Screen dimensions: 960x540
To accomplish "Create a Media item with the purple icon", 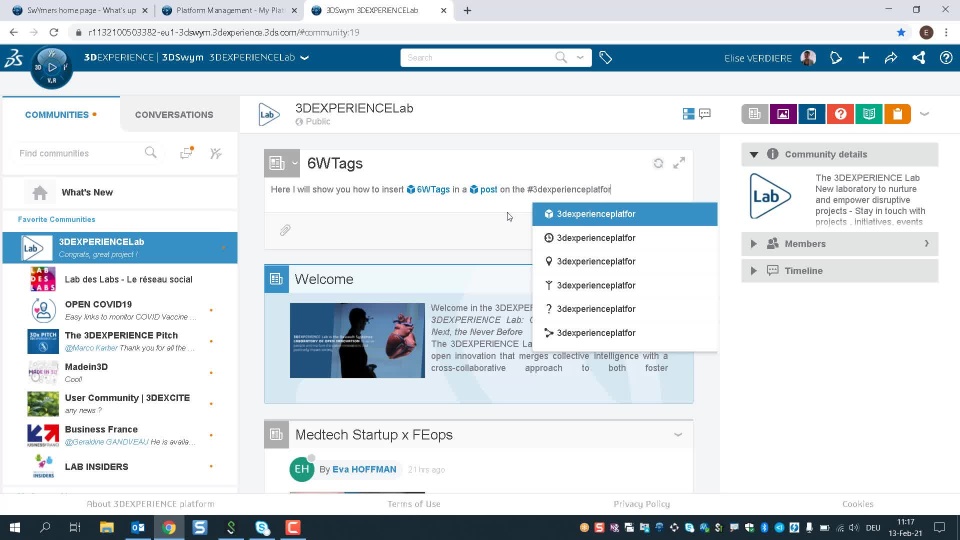I will coord(783,114).
